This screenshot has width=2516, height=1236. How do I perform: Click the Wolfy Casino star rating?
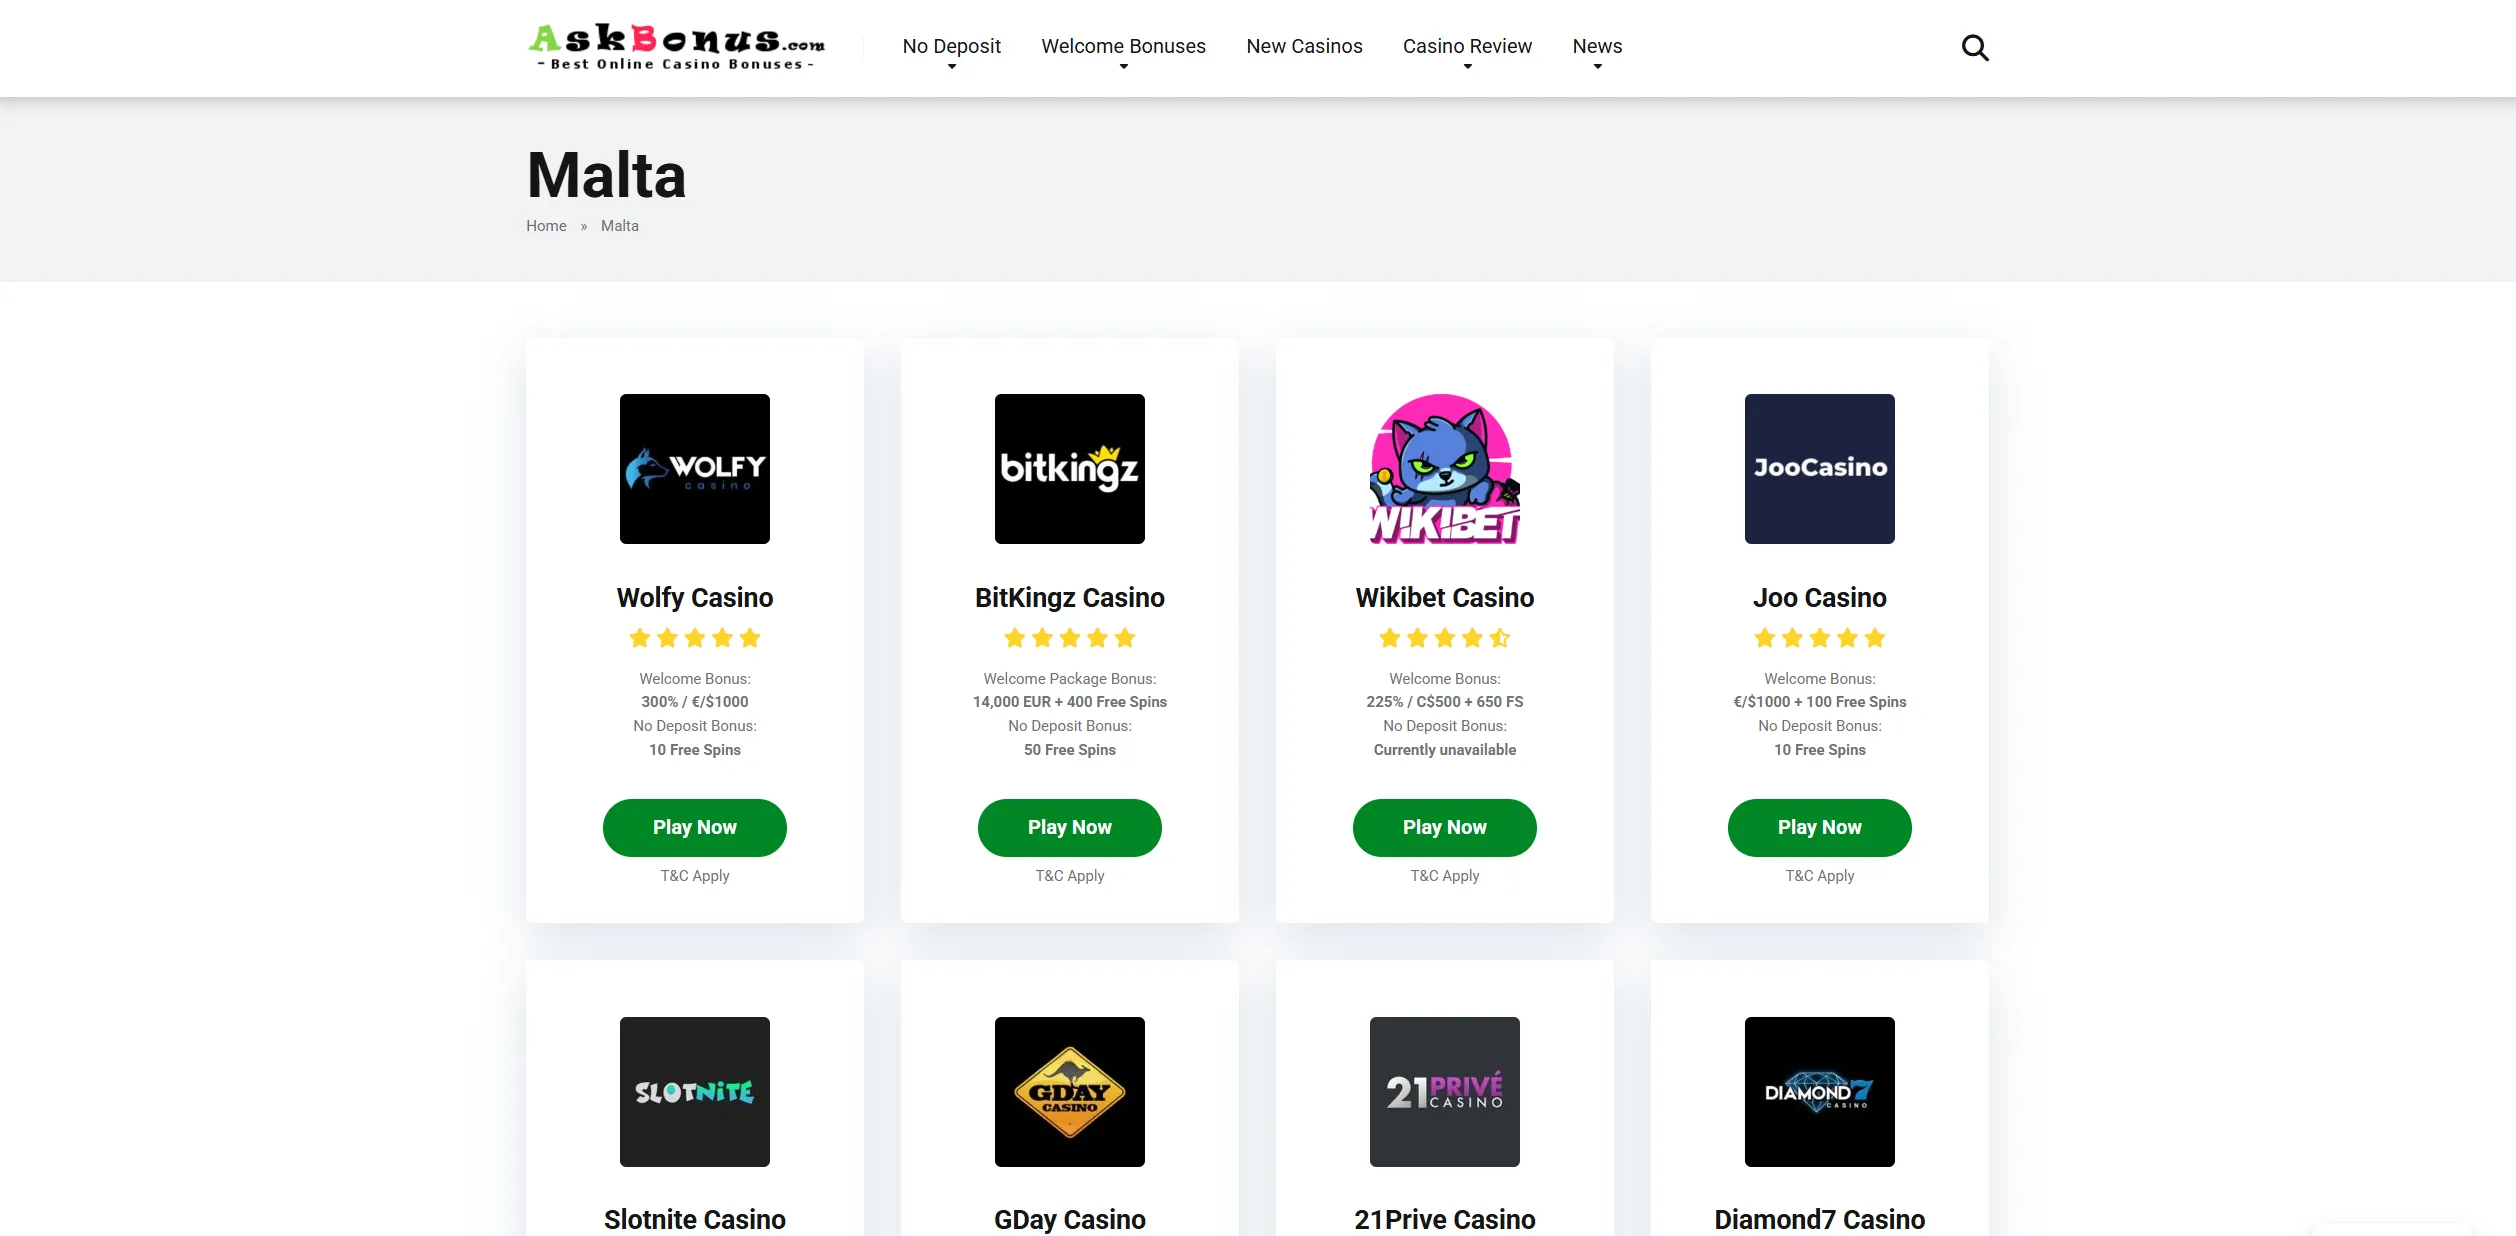[x=695, y=638]
